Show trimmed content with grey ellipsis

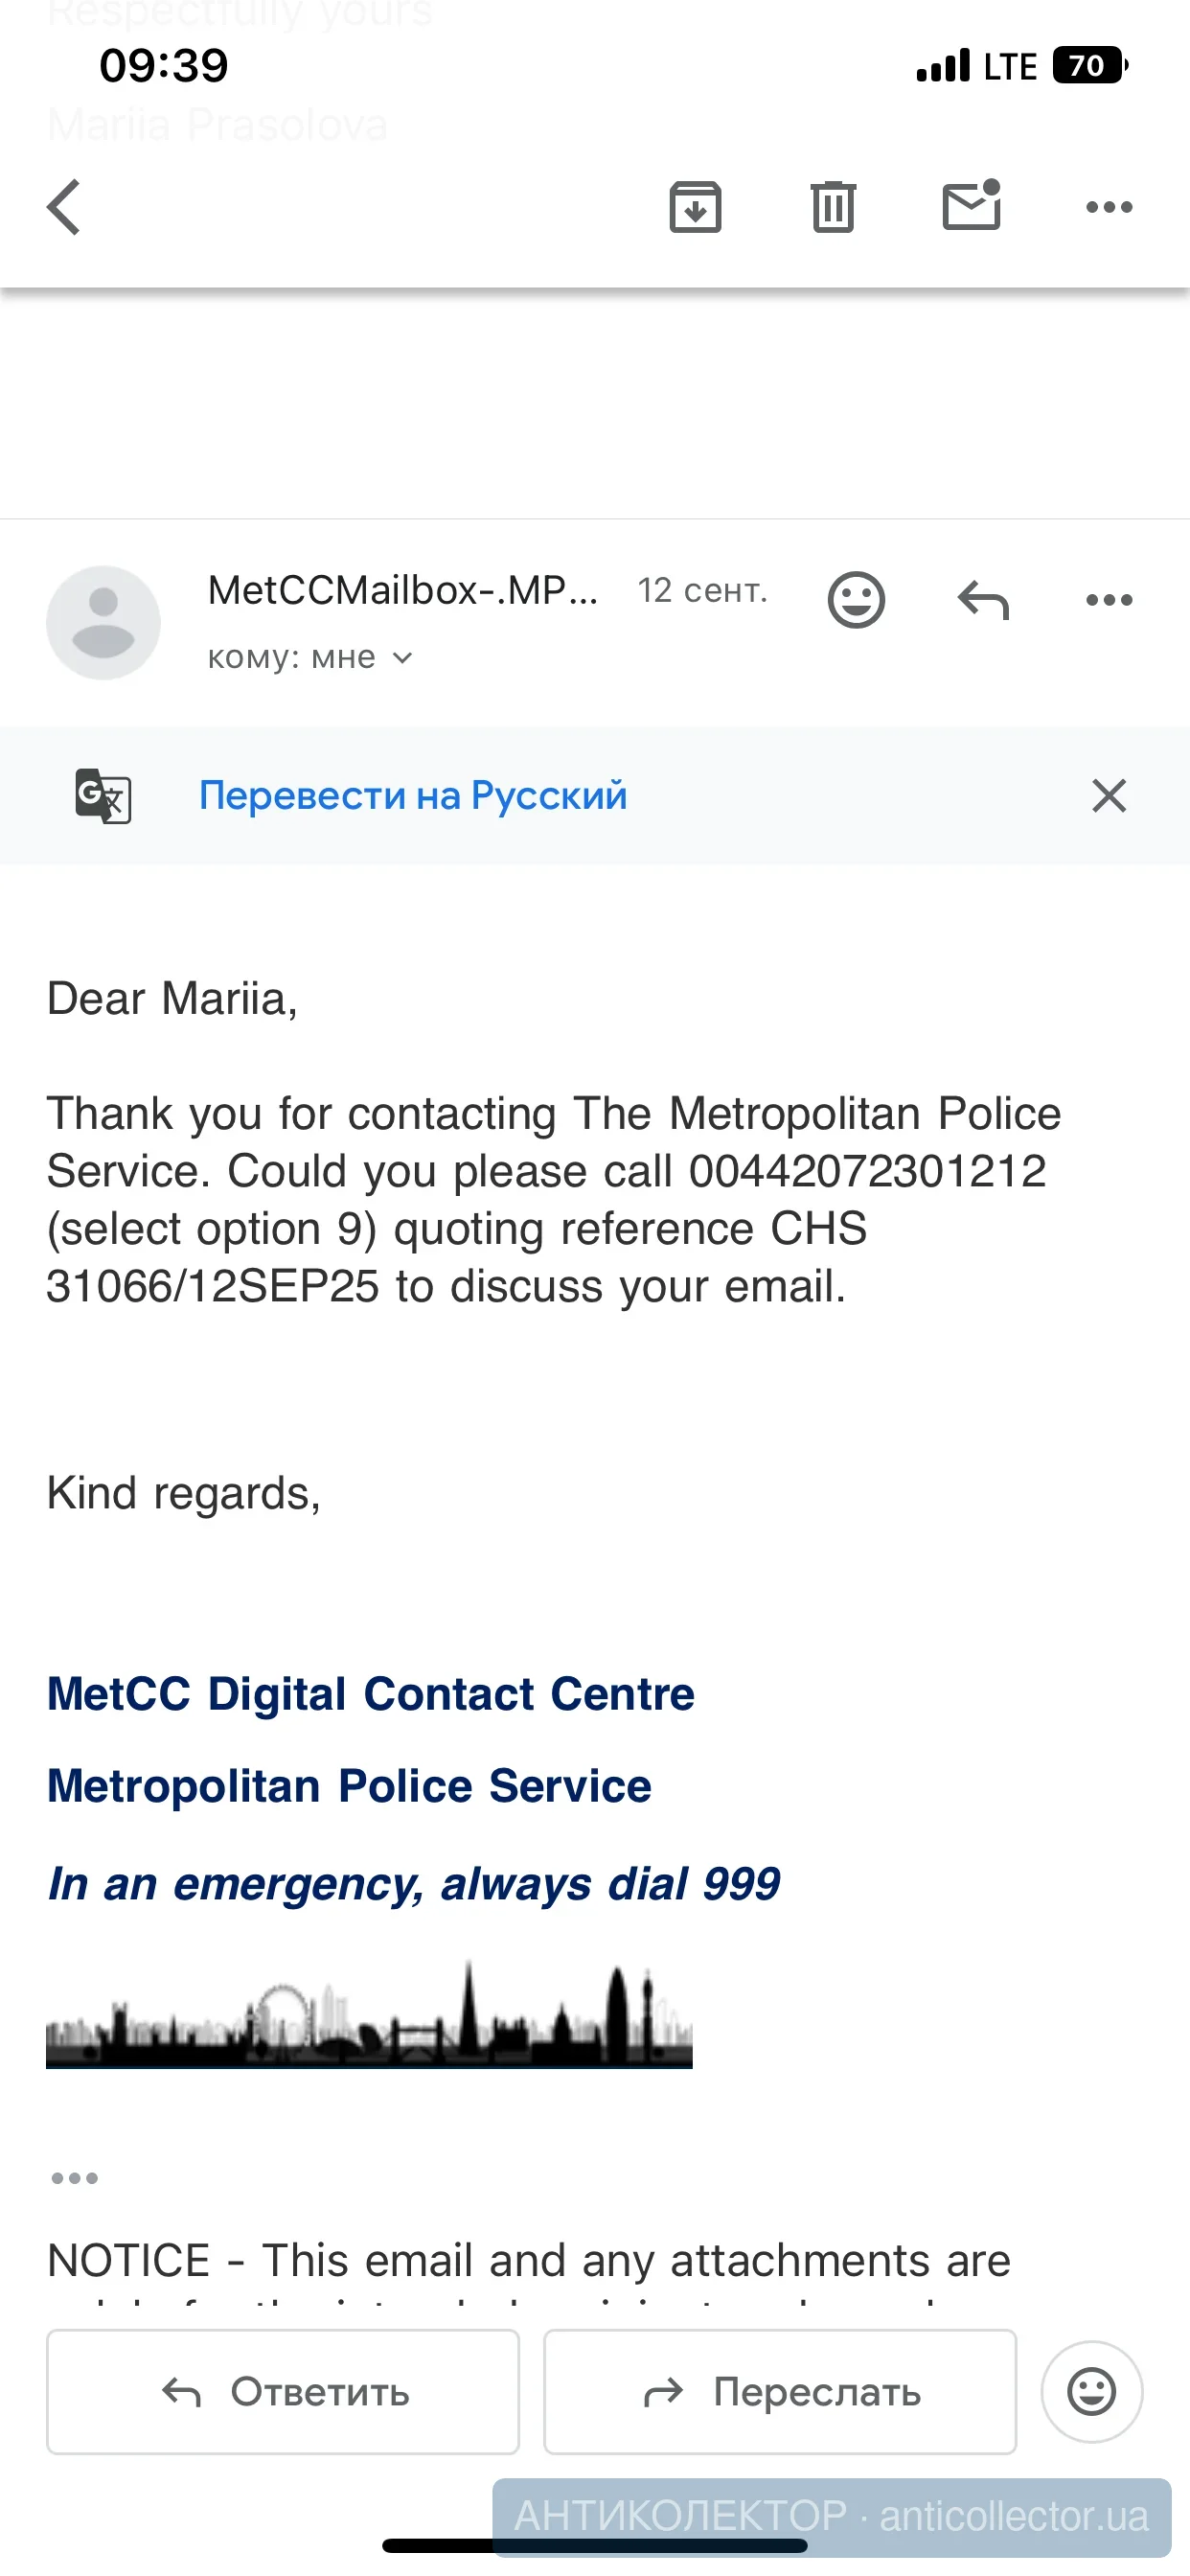[75, 2178]
